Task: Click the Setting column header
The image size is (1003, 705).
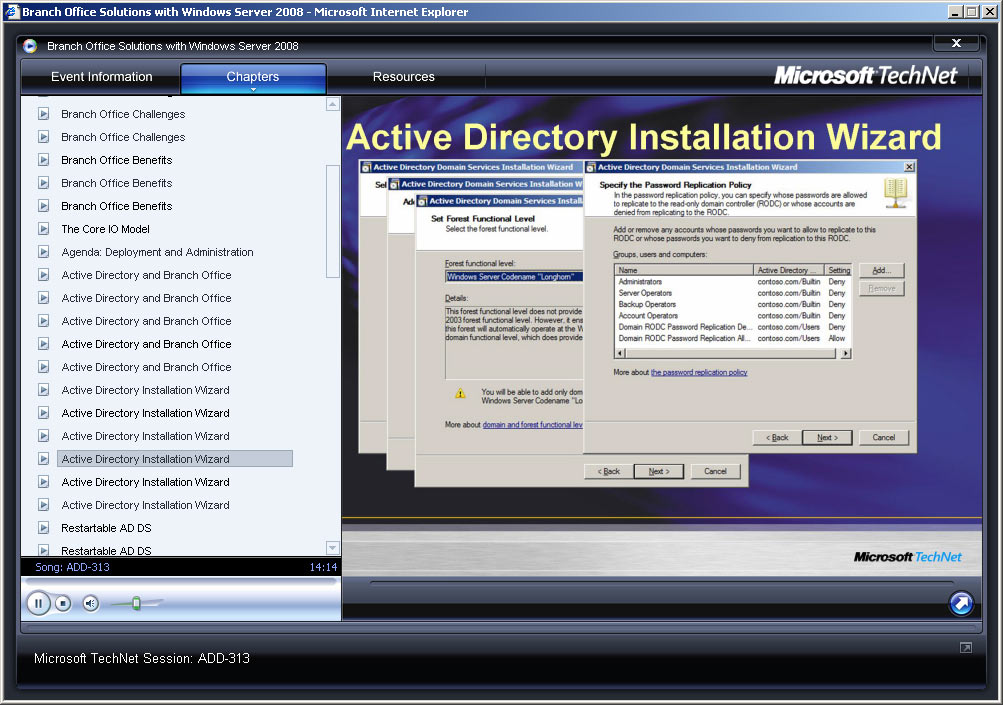Action: (838, 270)
